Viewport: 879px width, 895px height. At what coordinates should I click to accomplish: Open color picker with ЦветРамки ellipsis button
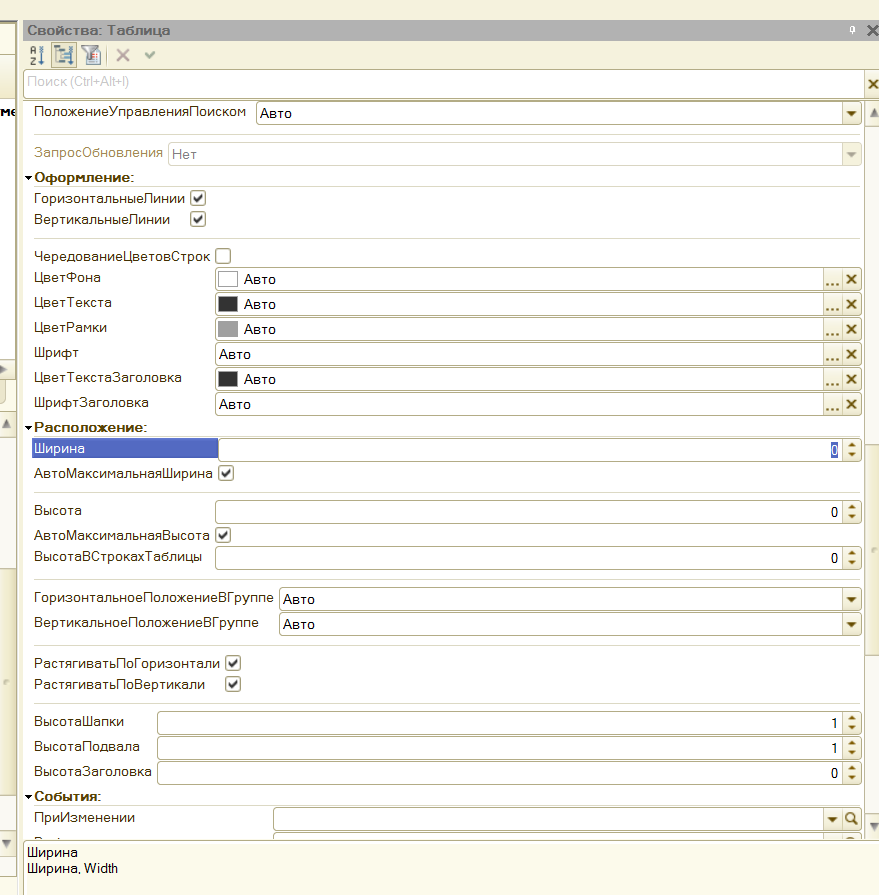coord(832,330)
